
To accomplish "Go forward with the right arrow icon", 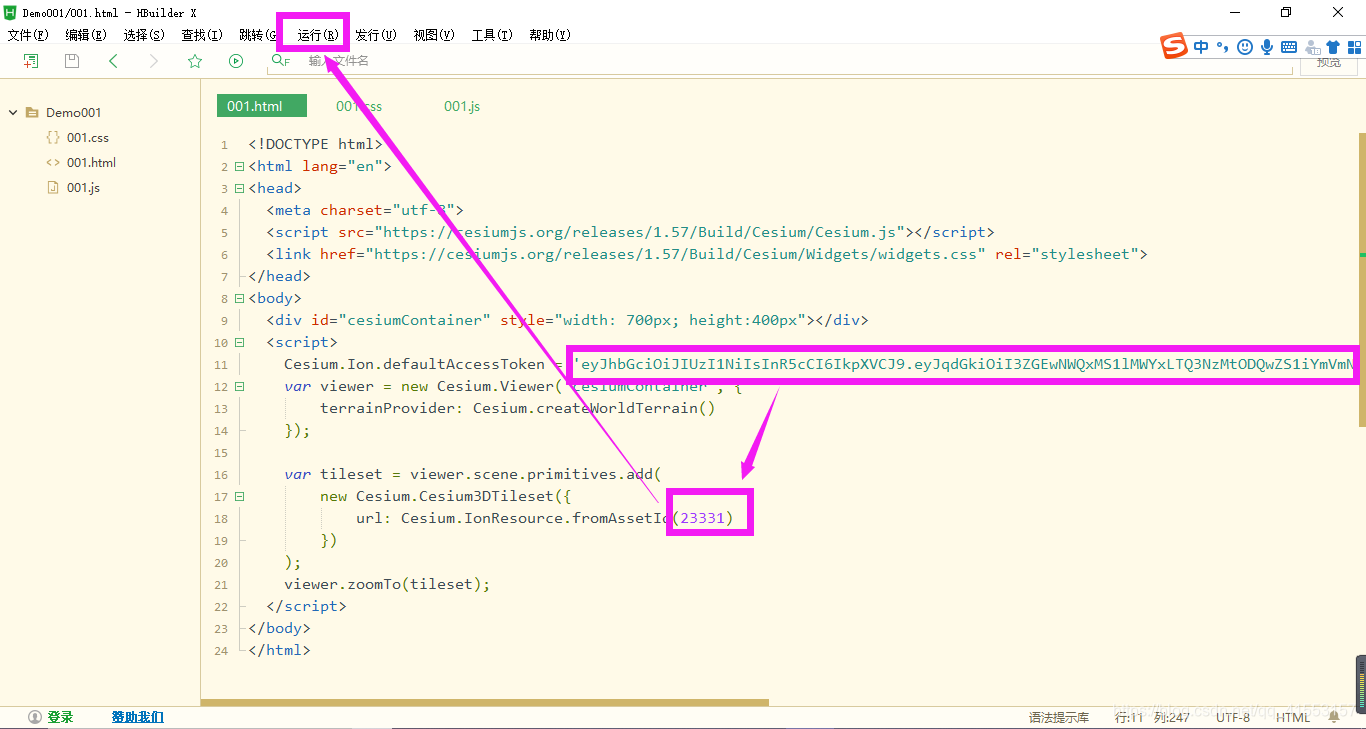I will click(x=154, y=61).
